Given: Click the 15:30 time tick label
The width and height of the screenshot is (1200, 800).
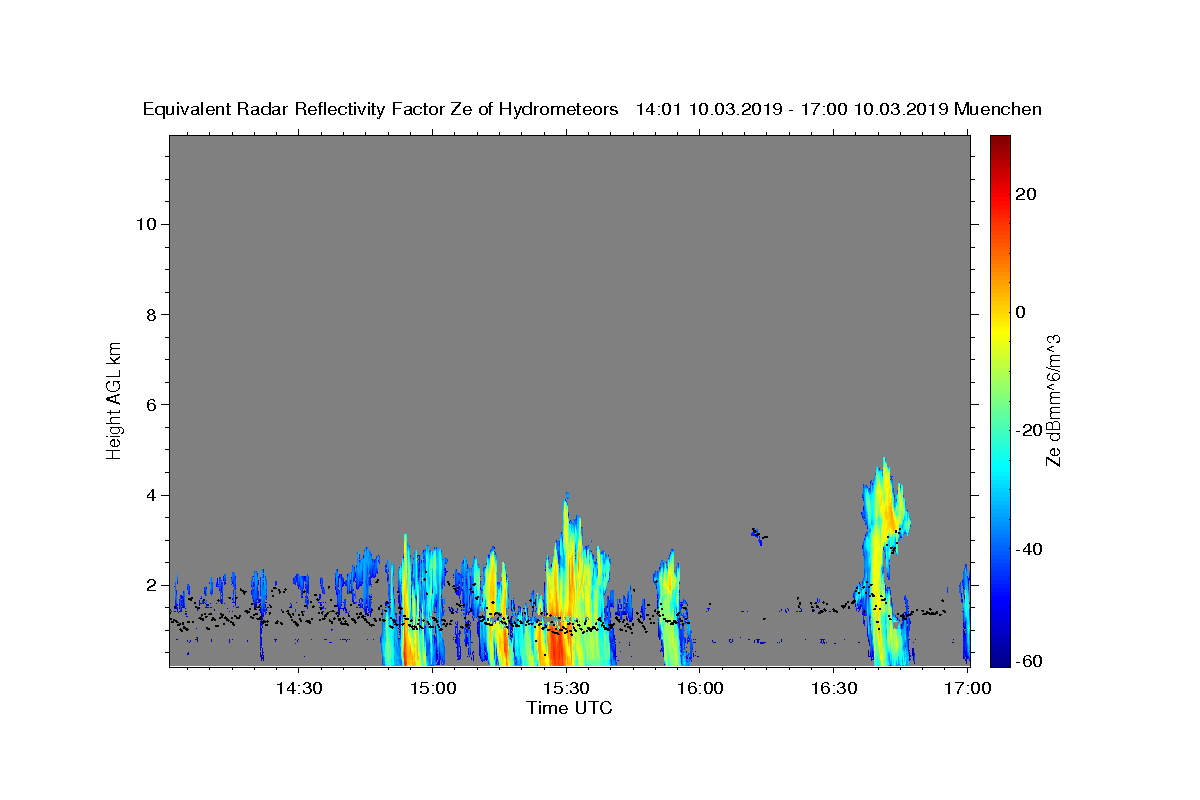Looking at the screenshot, I should pos(566,688).
